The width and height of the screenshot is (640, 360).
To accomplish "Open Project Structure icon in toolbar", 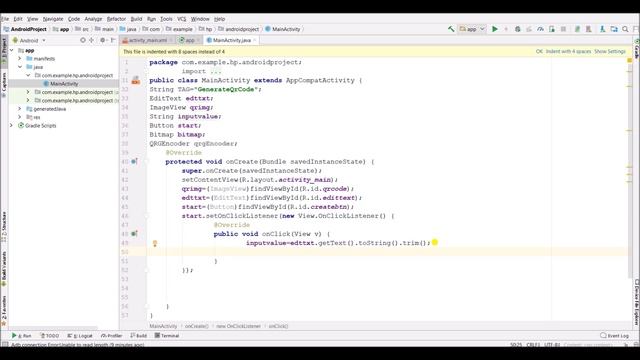I will click(614, 29).
